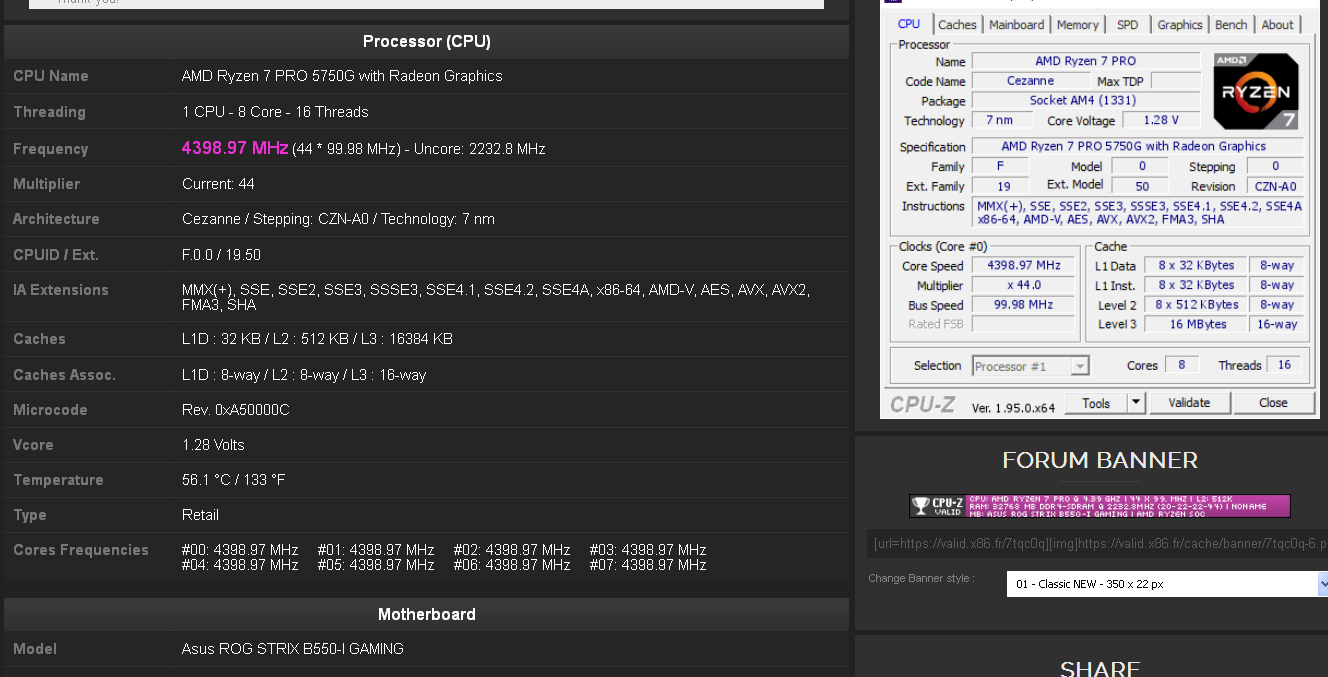Click the Threading value 1 CPU - 8 Core
The width and height of the screenshot is (1328, 677).
275,112
